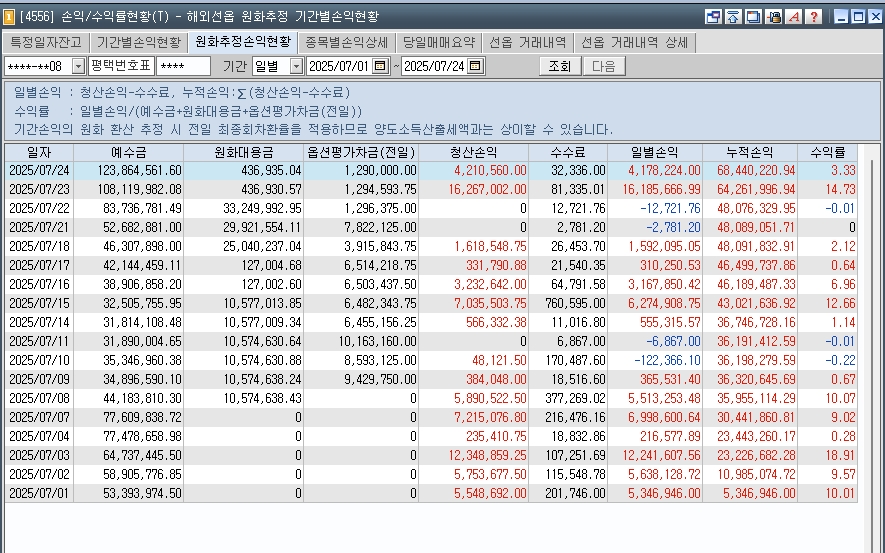Image resolution: width=885 pixels, height=553 pixels.
Task: Click the duplicate window icon
Action: [x=753, y=16]
